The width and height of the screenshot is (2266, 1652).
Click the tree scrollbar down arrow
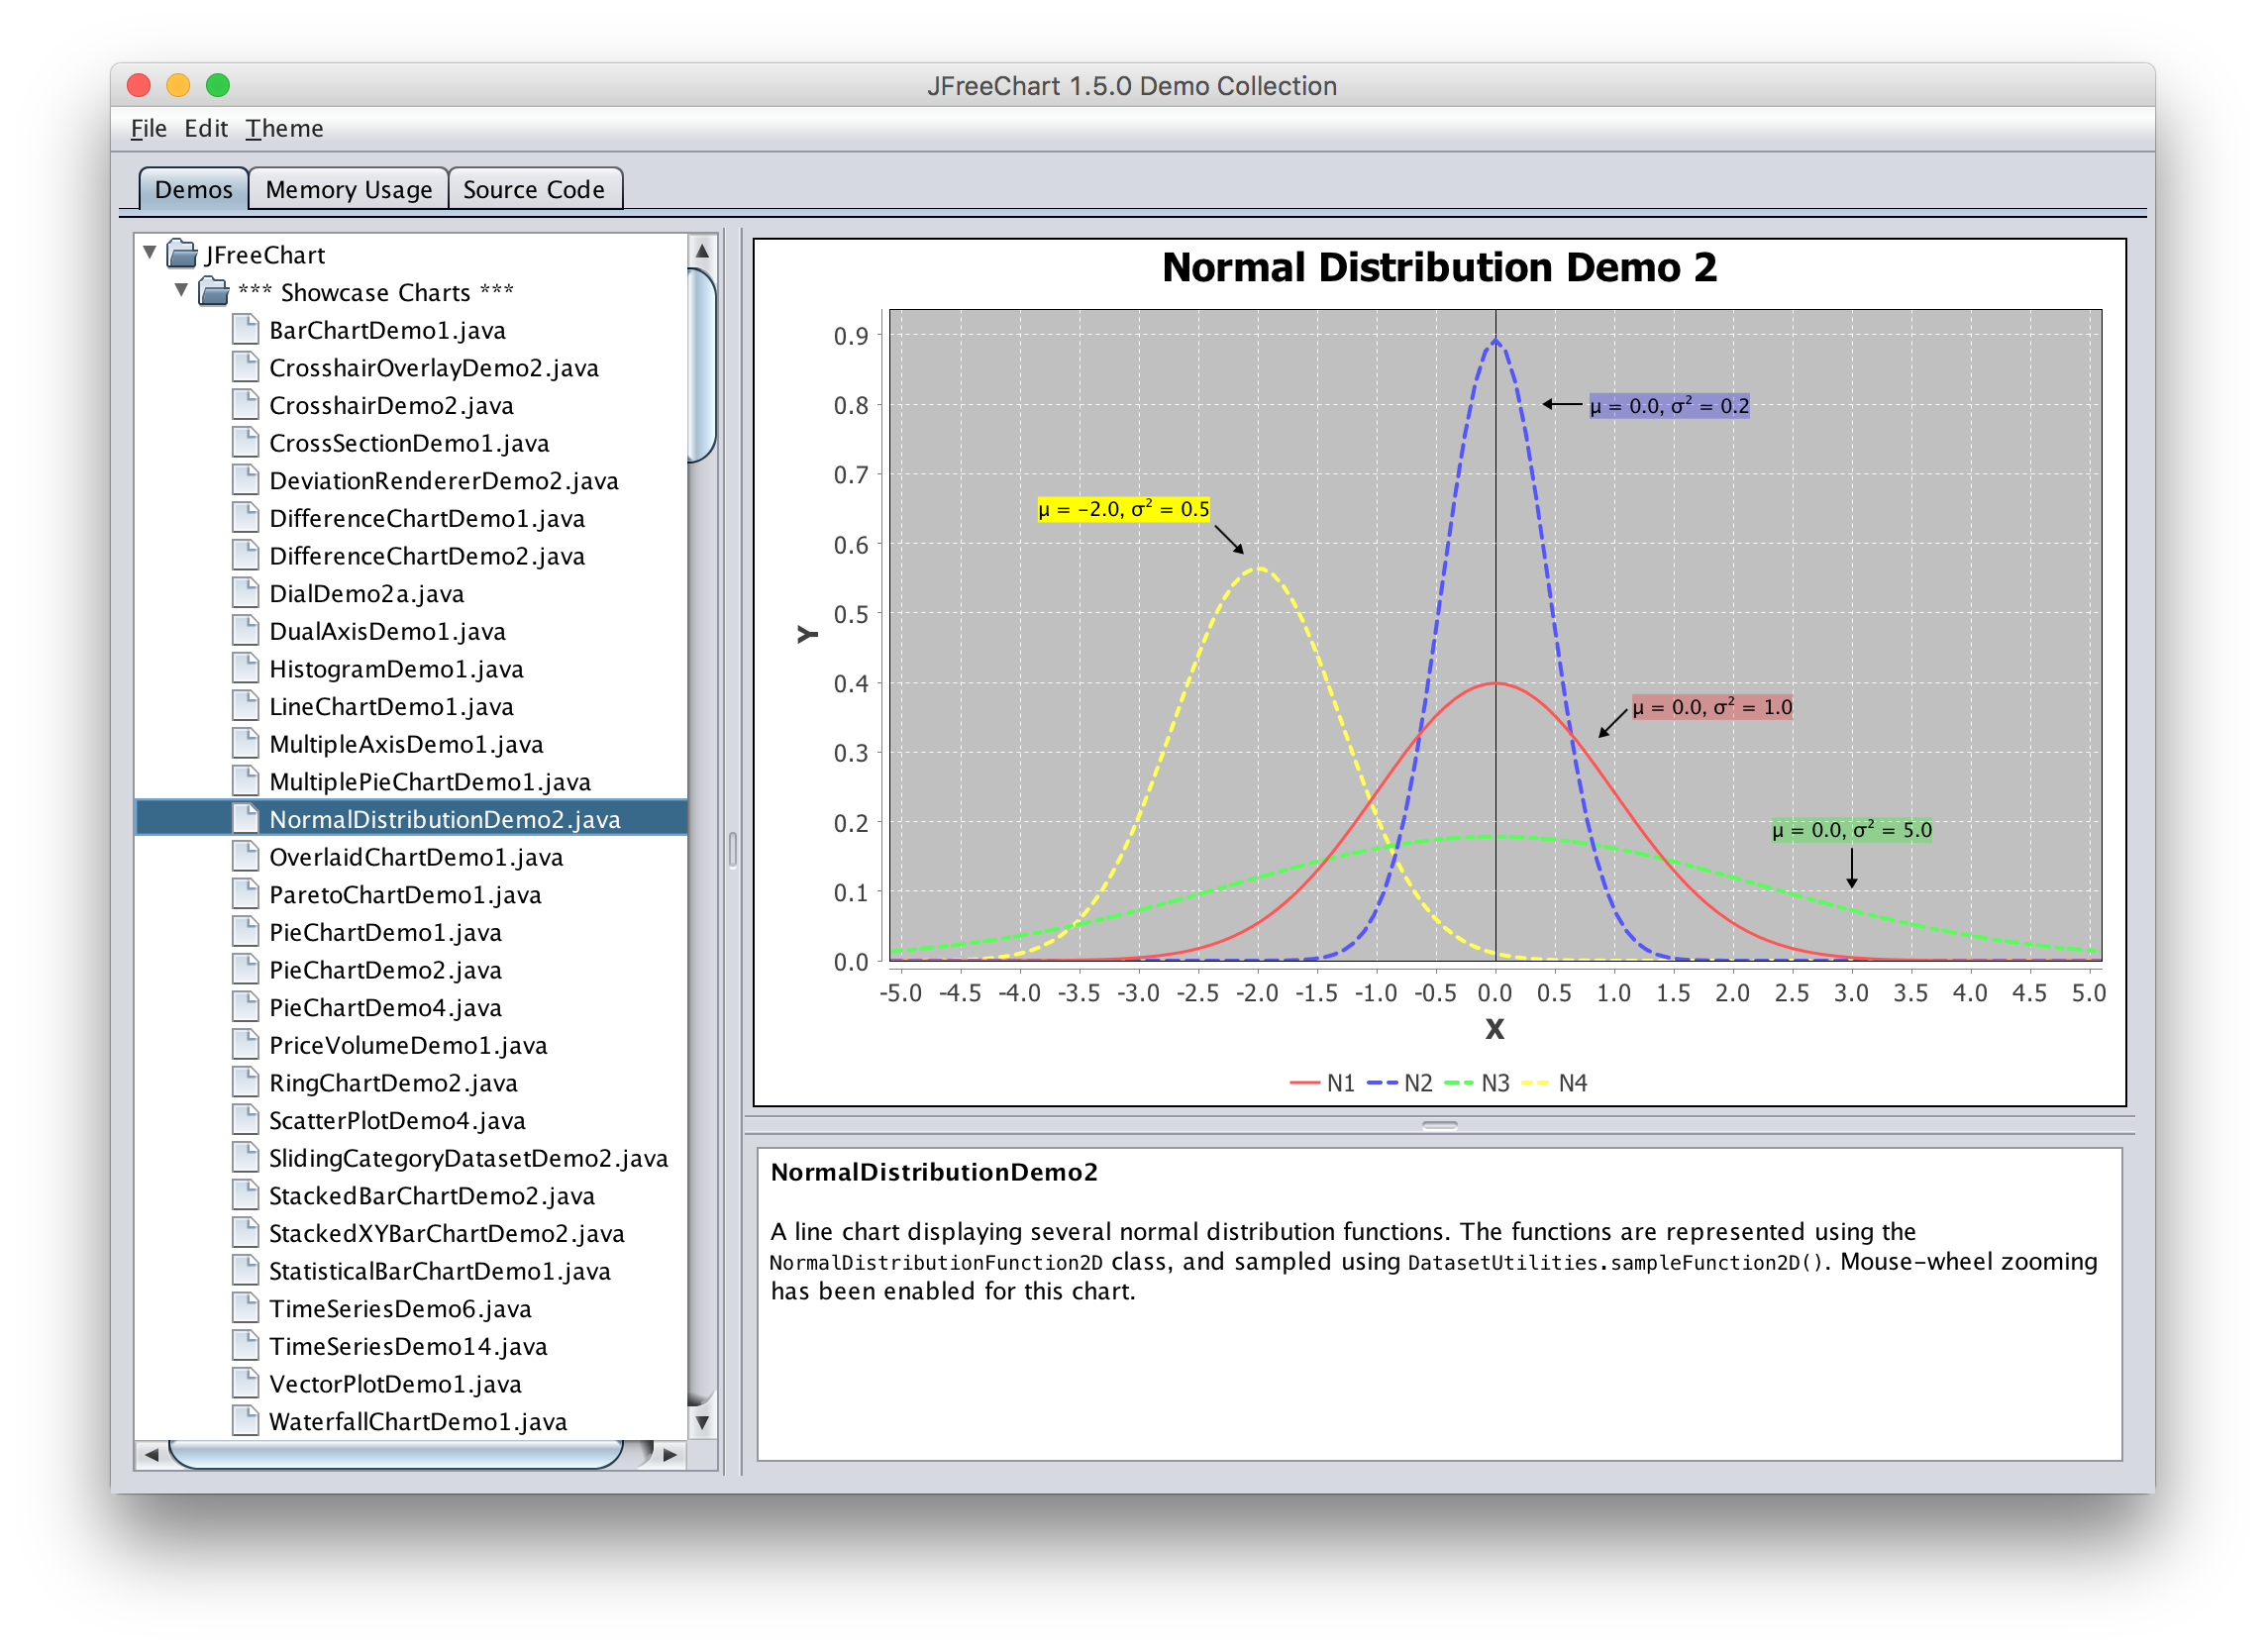point(702,1422)
